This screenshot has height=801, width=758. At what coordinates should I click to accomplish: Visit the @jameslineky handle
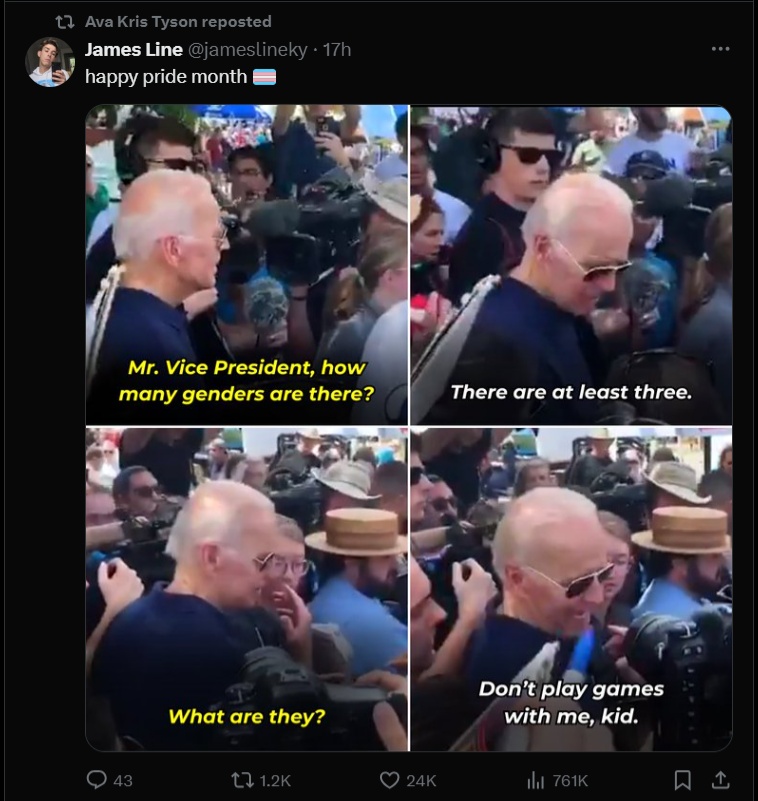pos(248,50)
